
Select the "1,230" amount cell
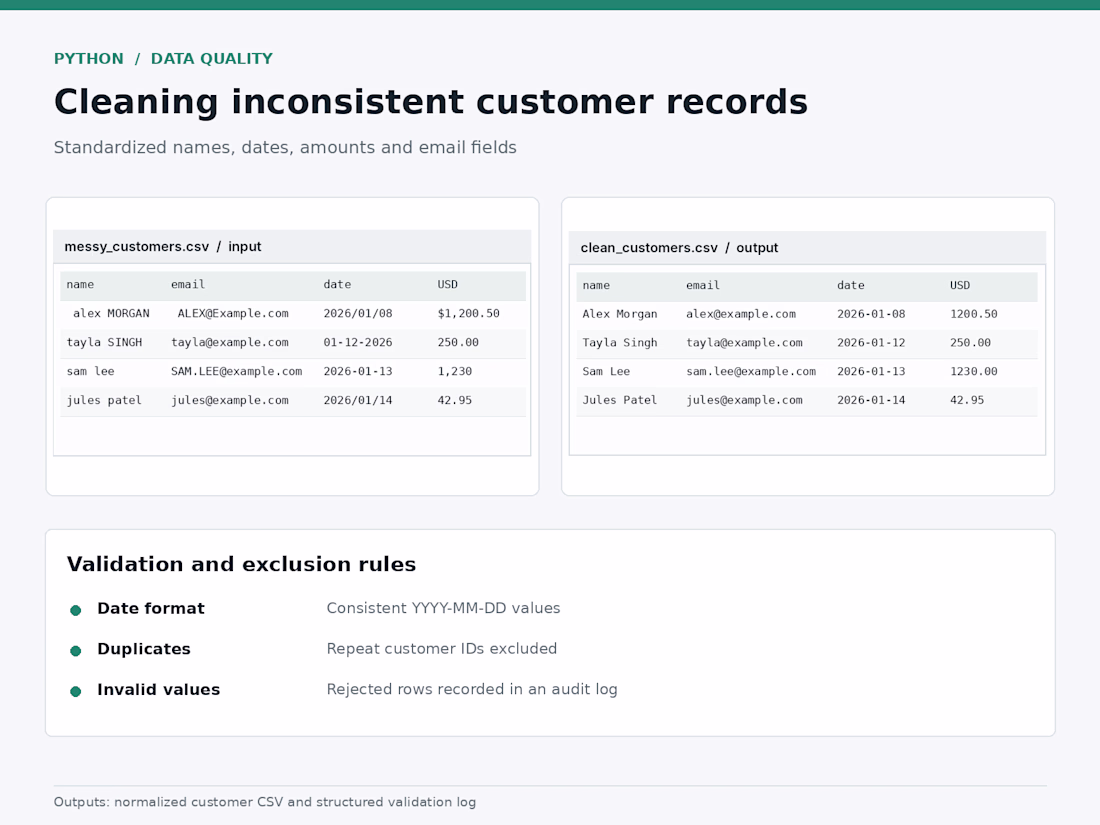click(455, 371)
